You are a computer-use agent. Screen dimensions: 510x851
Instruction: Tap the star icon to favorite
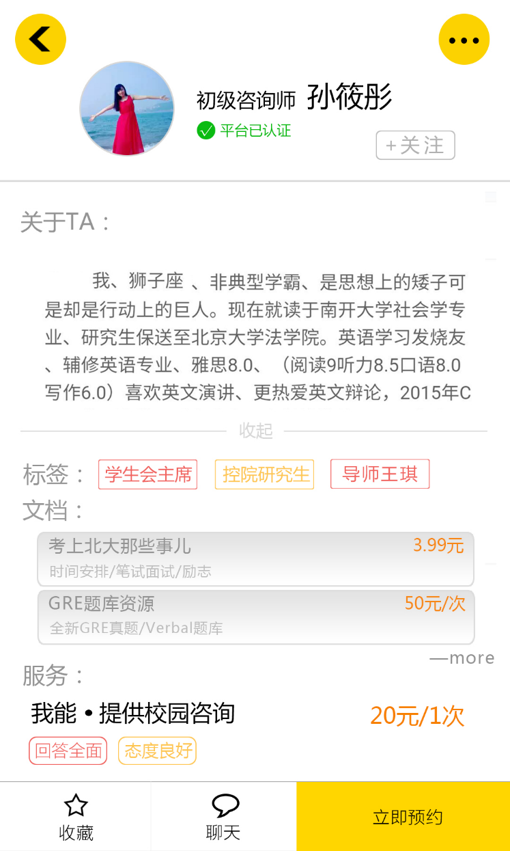pyautogui.click(x=75, y=805)
